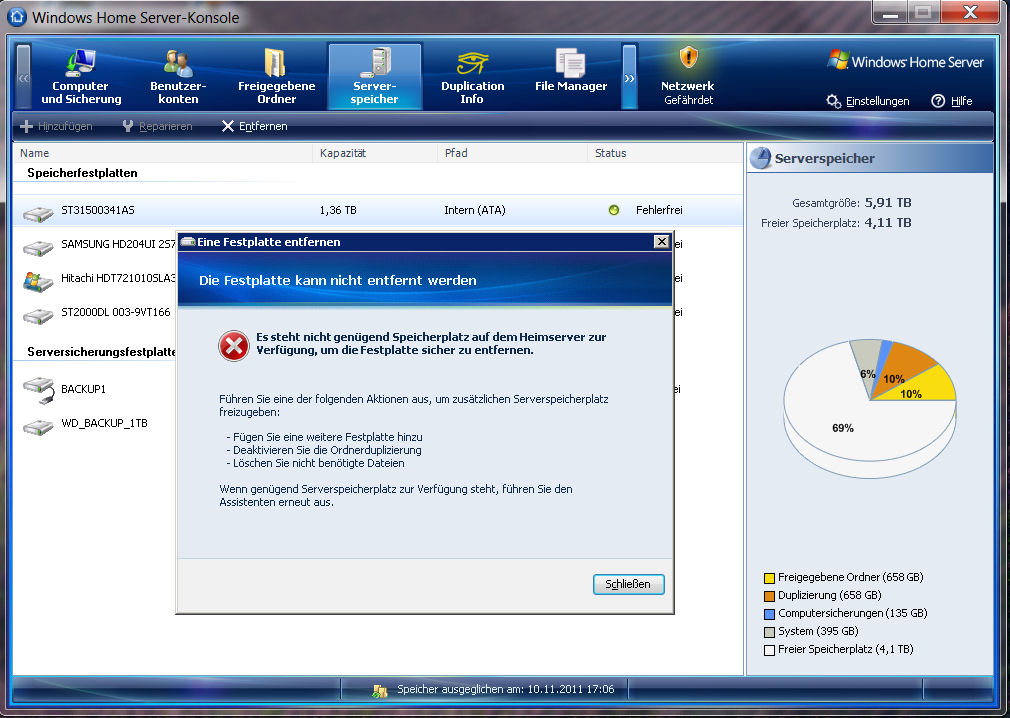The image size is (1010, 718).
Task: Click red error icon in dialog
Action: click(x=234, y=346)
